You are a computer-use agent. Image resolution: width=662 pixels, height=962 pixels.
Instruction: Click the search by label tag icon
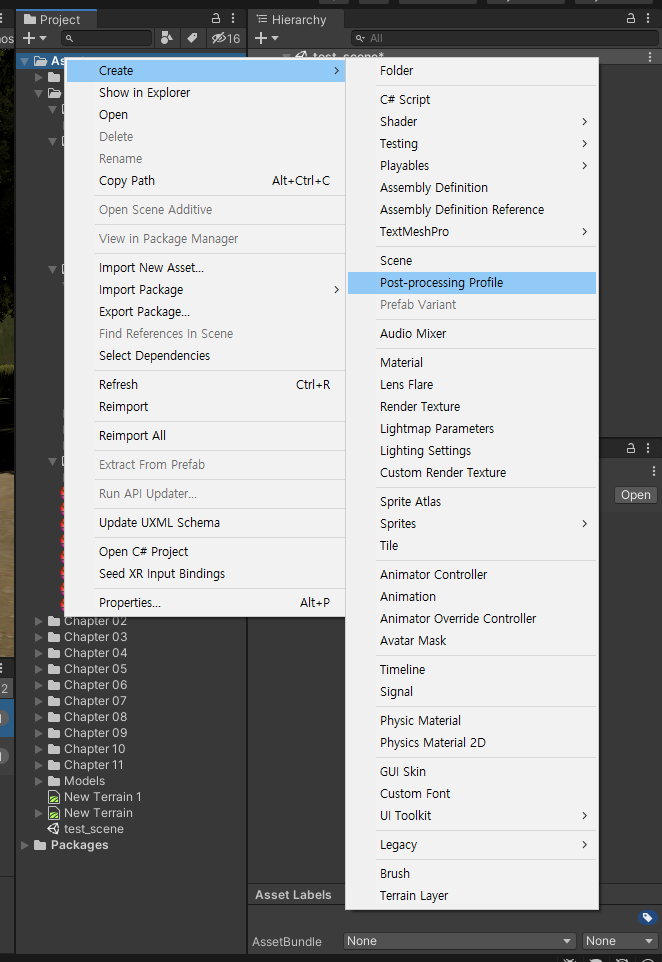[192, 38]
